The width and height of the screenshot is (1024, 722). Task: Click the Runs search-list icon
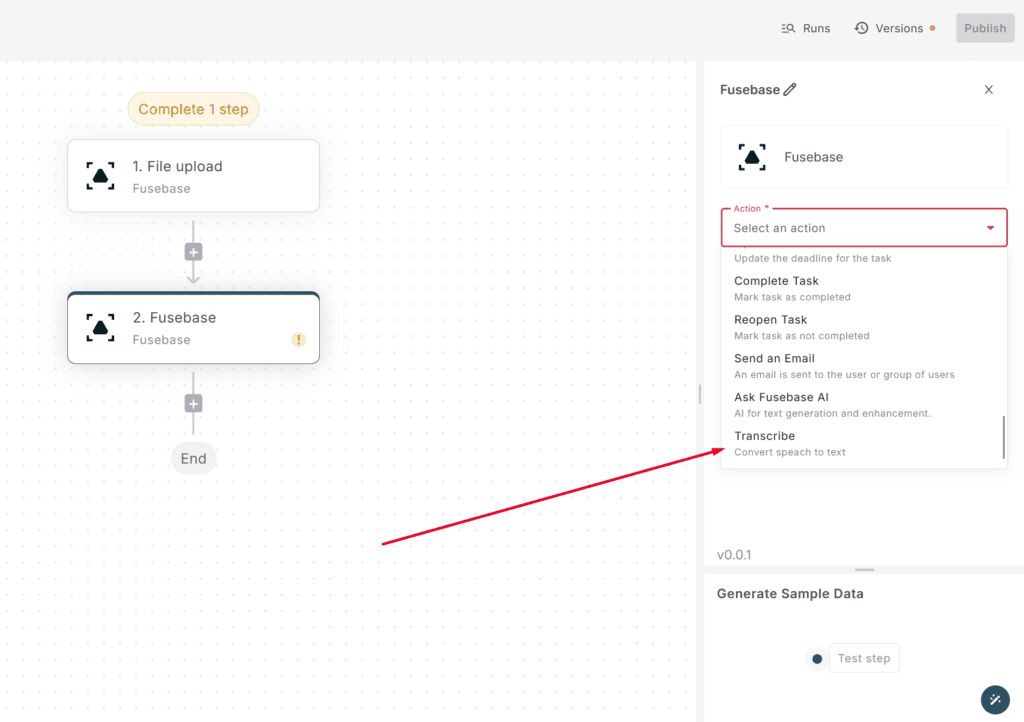pos(788,28)
